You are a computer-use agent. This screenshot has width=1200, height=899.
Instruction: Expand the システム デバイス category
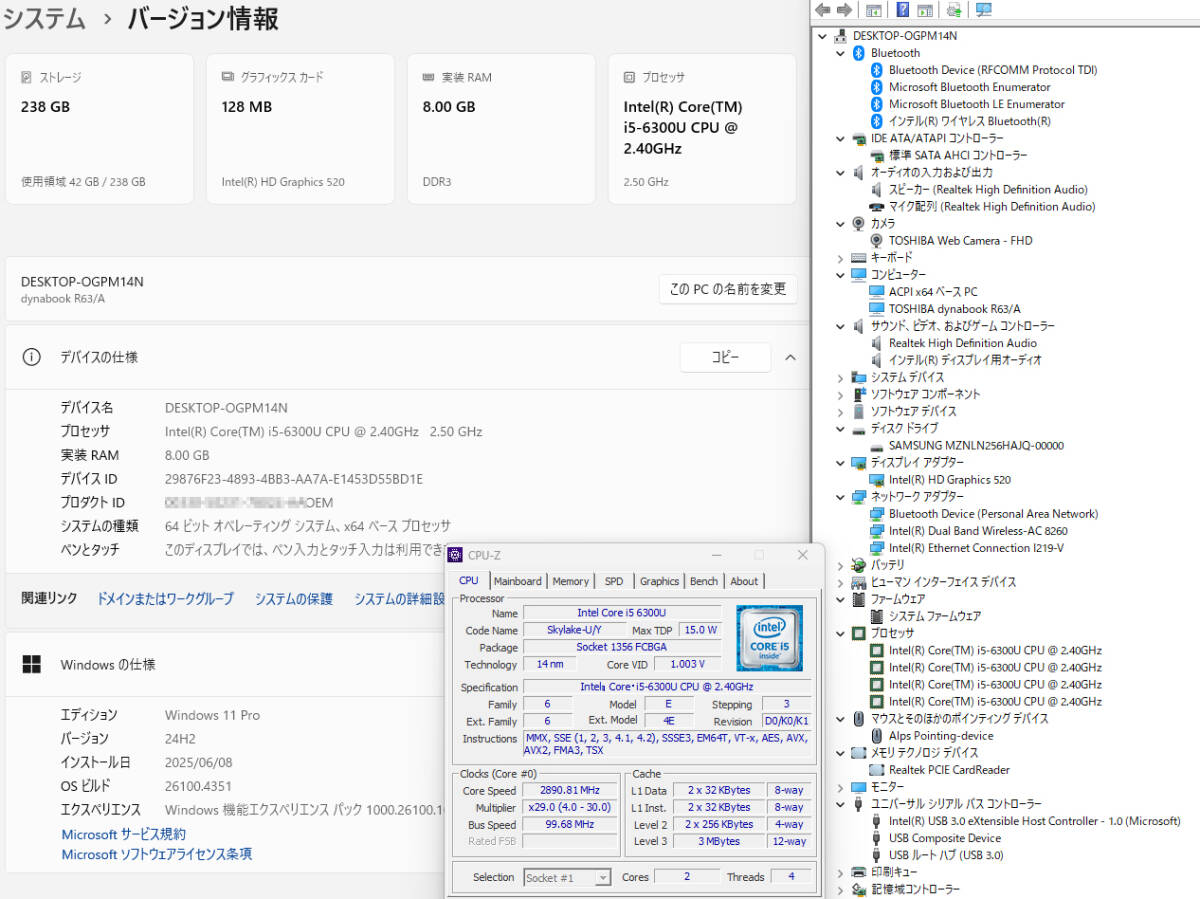pos(841,378)
